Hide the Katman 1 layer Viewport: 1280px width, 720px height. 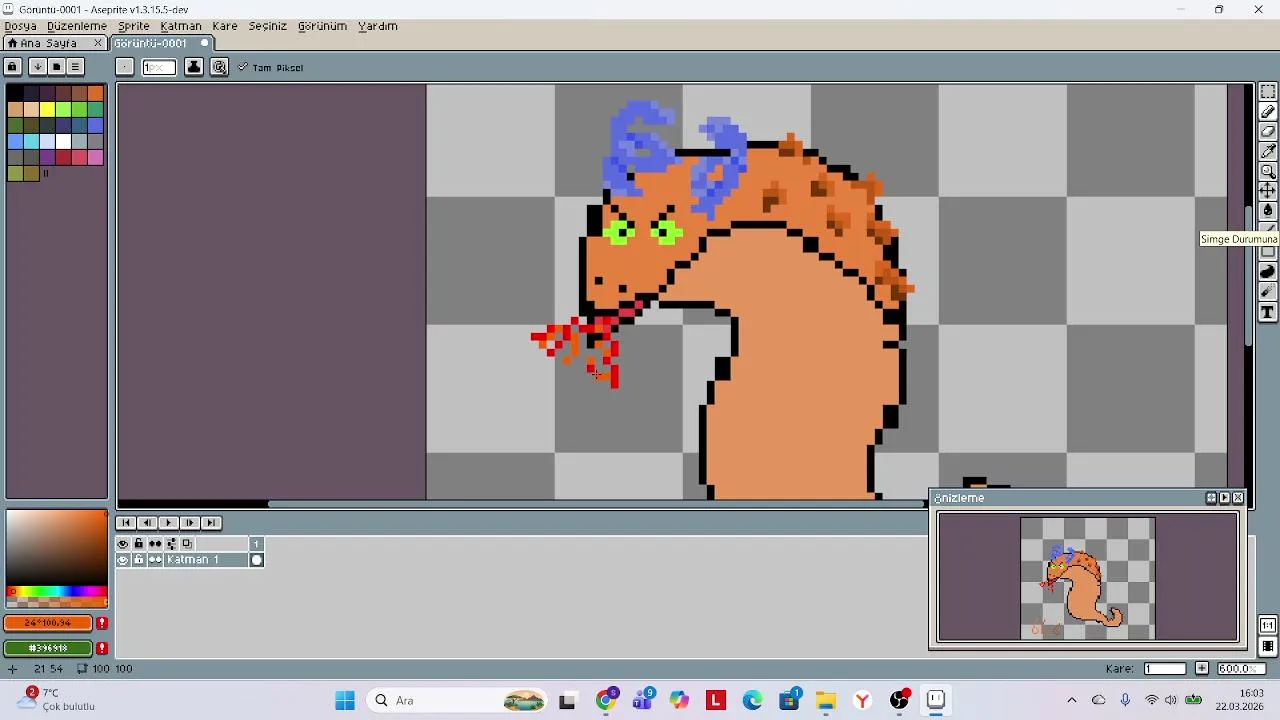tap(123, 560)
